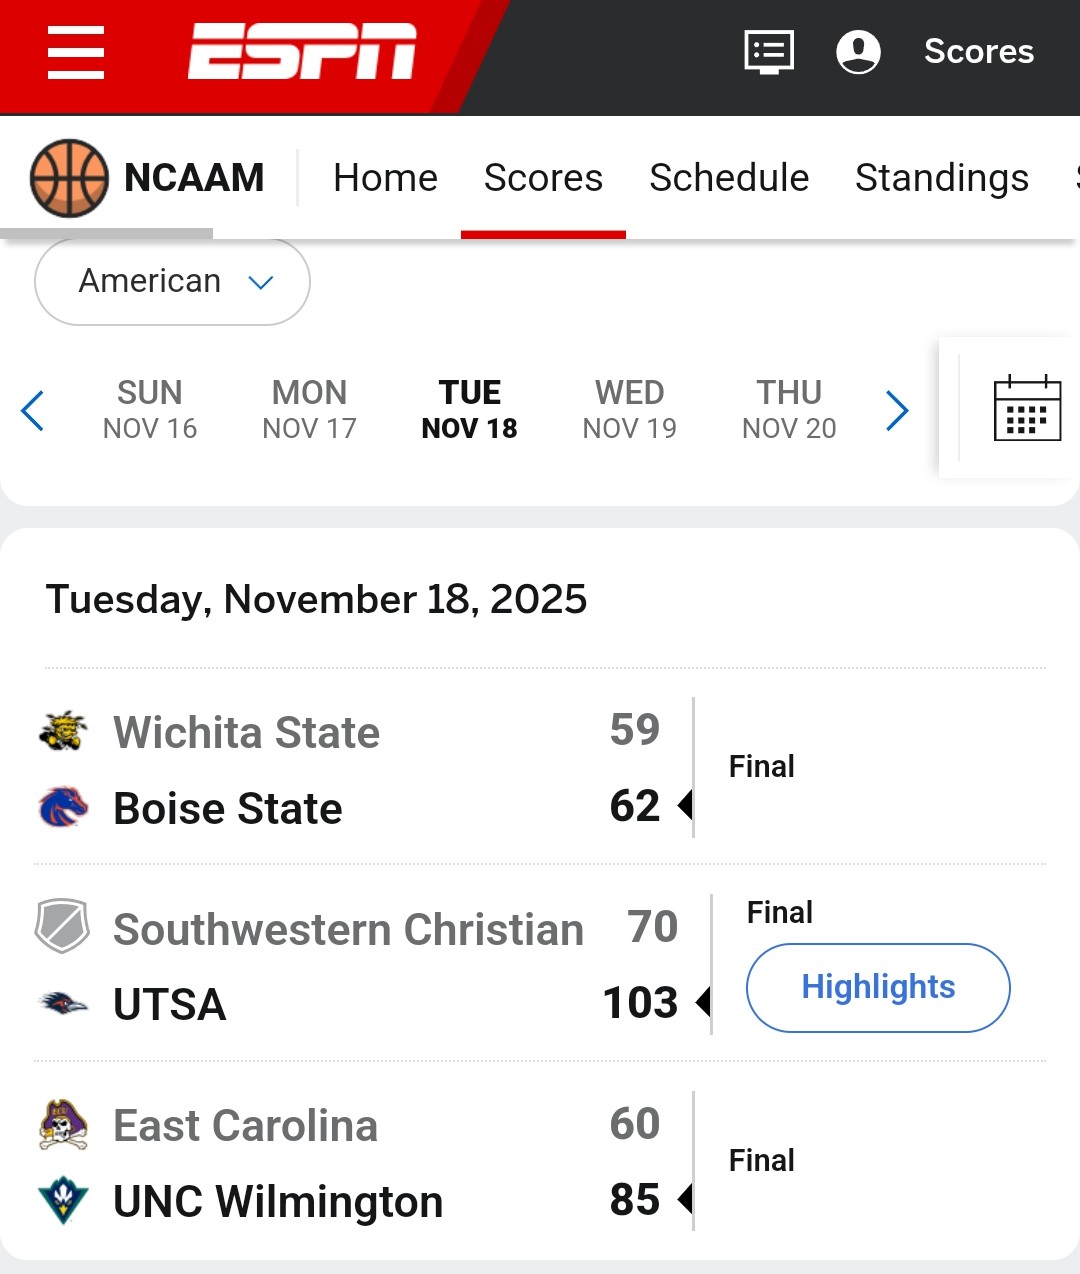Switch to the Schedule tab
Screen dimensions: 1080x1274
tap(729, 178)
